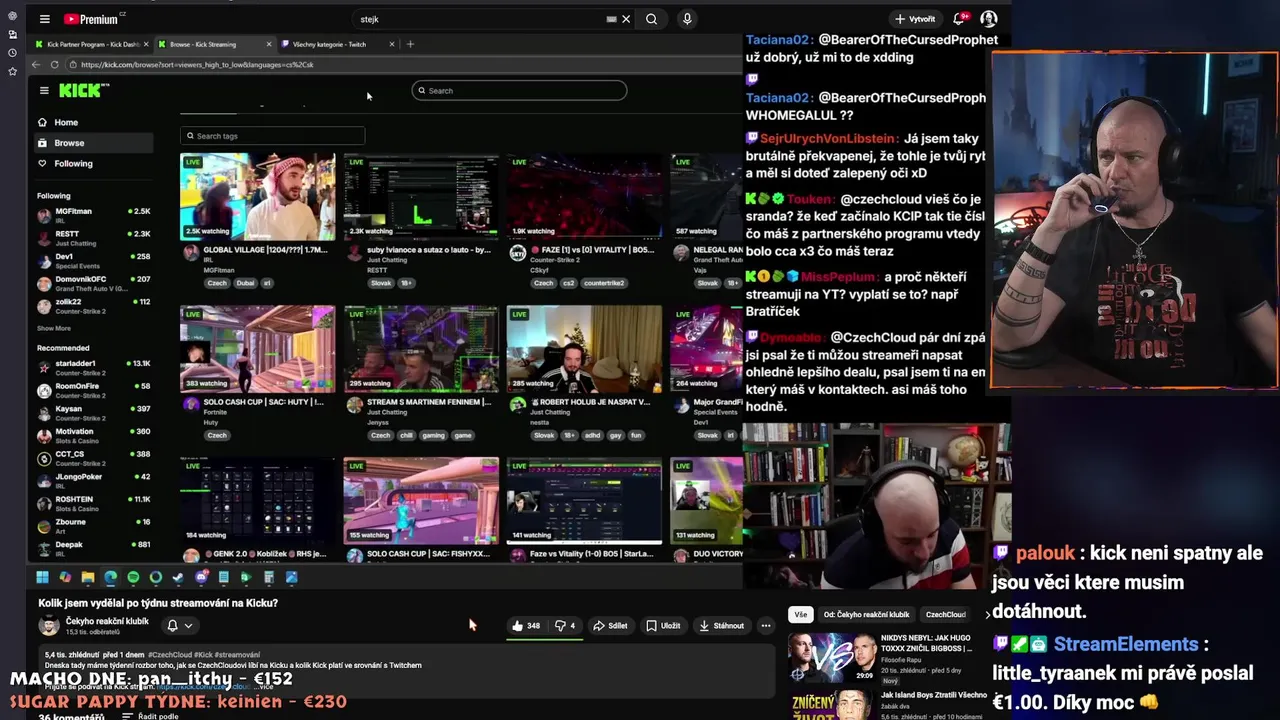Click the Vytvořit create button

[x=915, y=19]
